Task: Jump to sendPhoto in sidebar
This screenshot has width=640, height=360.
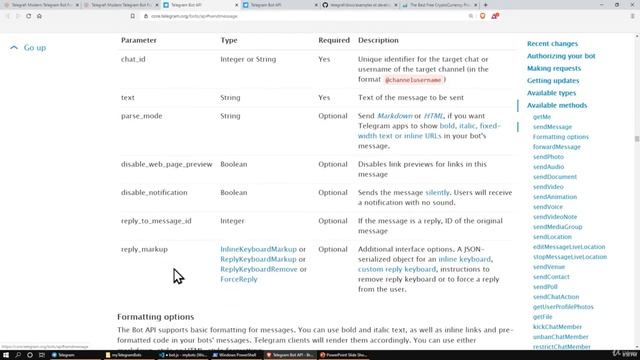Action: pos(548,157)
